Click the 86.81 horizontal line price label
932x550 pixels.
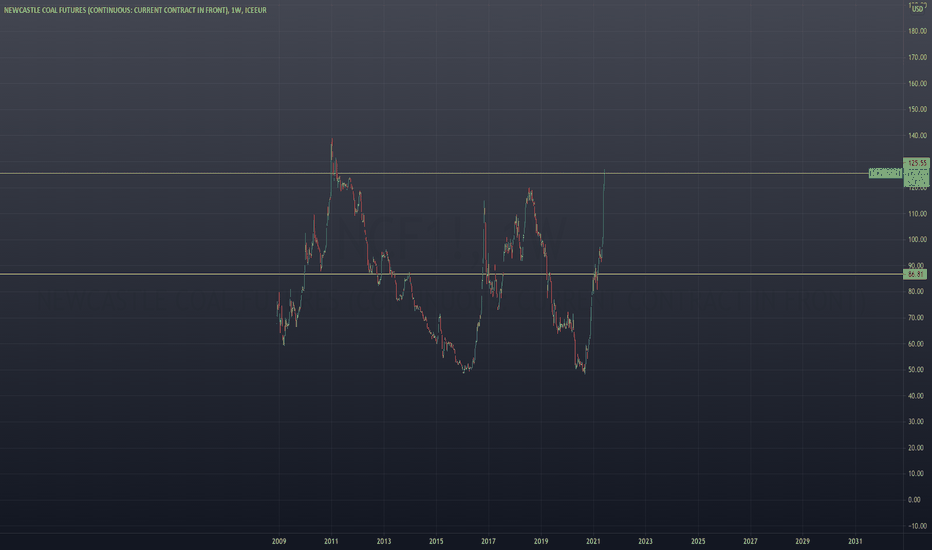(x=915, y=274)
